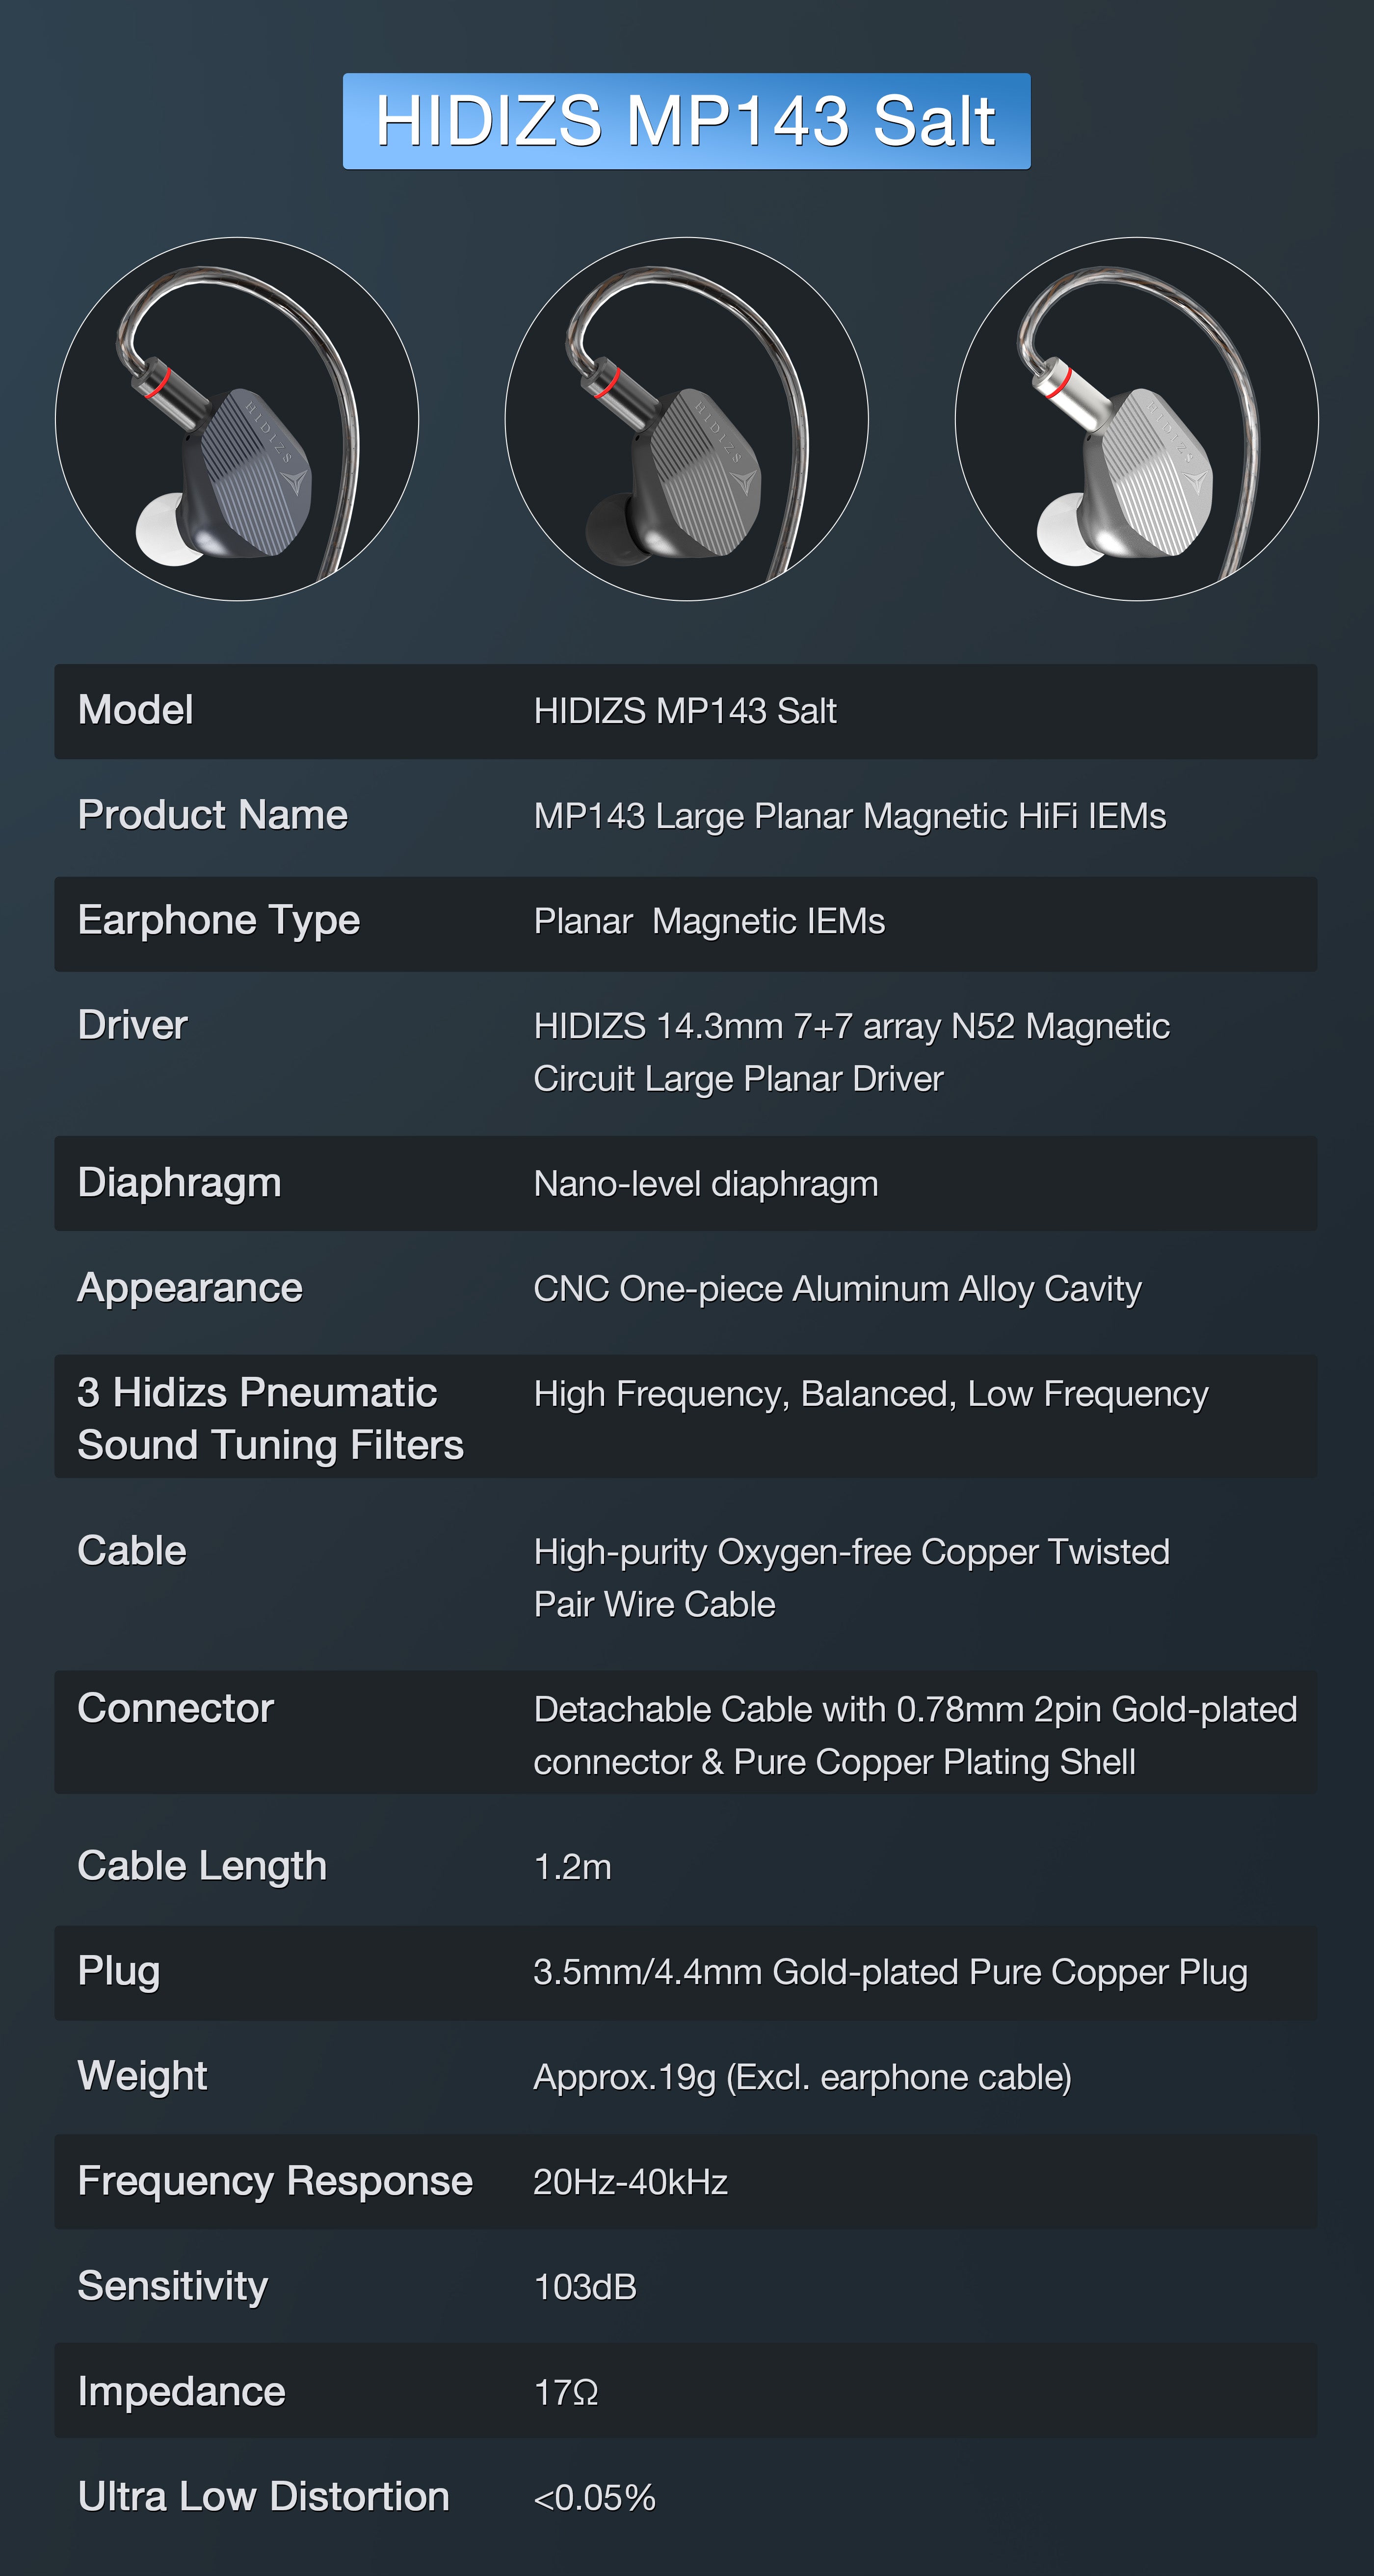
Task: Click the Hidizs Pneumatic Sound Tuning Filters label
Action: pyautogui.click(x=270, y=1418)
